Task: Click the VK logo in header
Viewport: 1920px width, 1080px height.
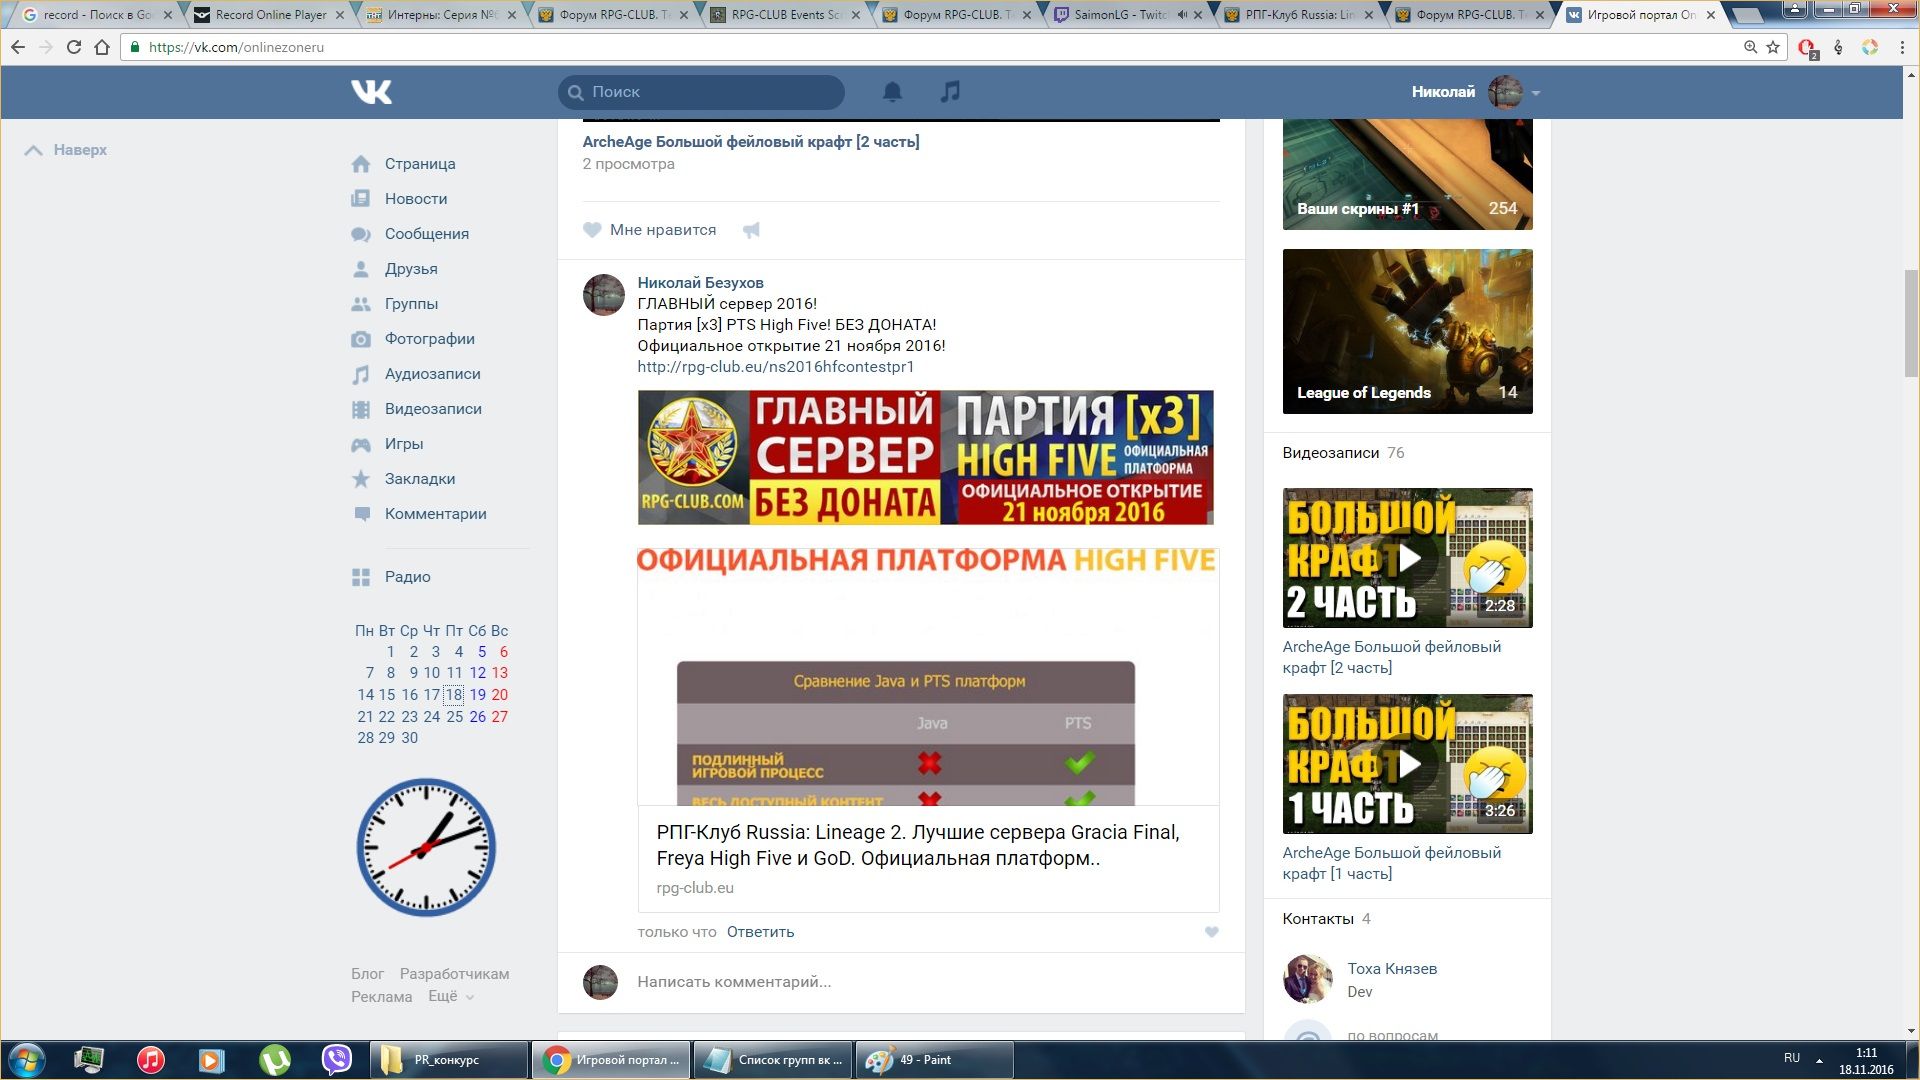Action: point(371,92)
